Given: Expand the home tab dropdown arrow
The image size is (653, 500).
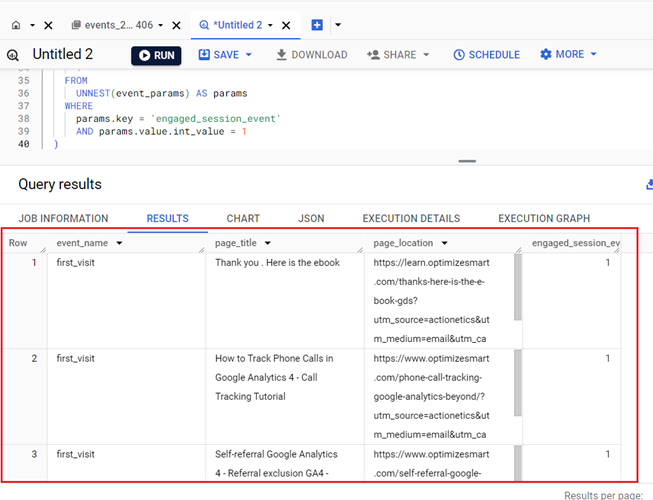Looking at the screenshot, I should pos(32,25).
